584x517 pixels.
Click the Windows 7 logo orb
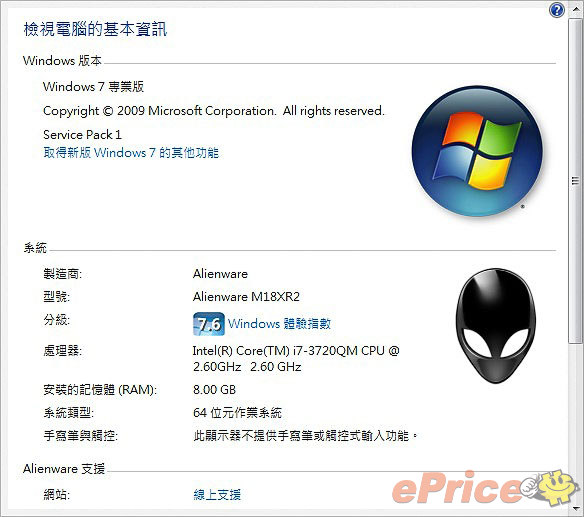477,151
